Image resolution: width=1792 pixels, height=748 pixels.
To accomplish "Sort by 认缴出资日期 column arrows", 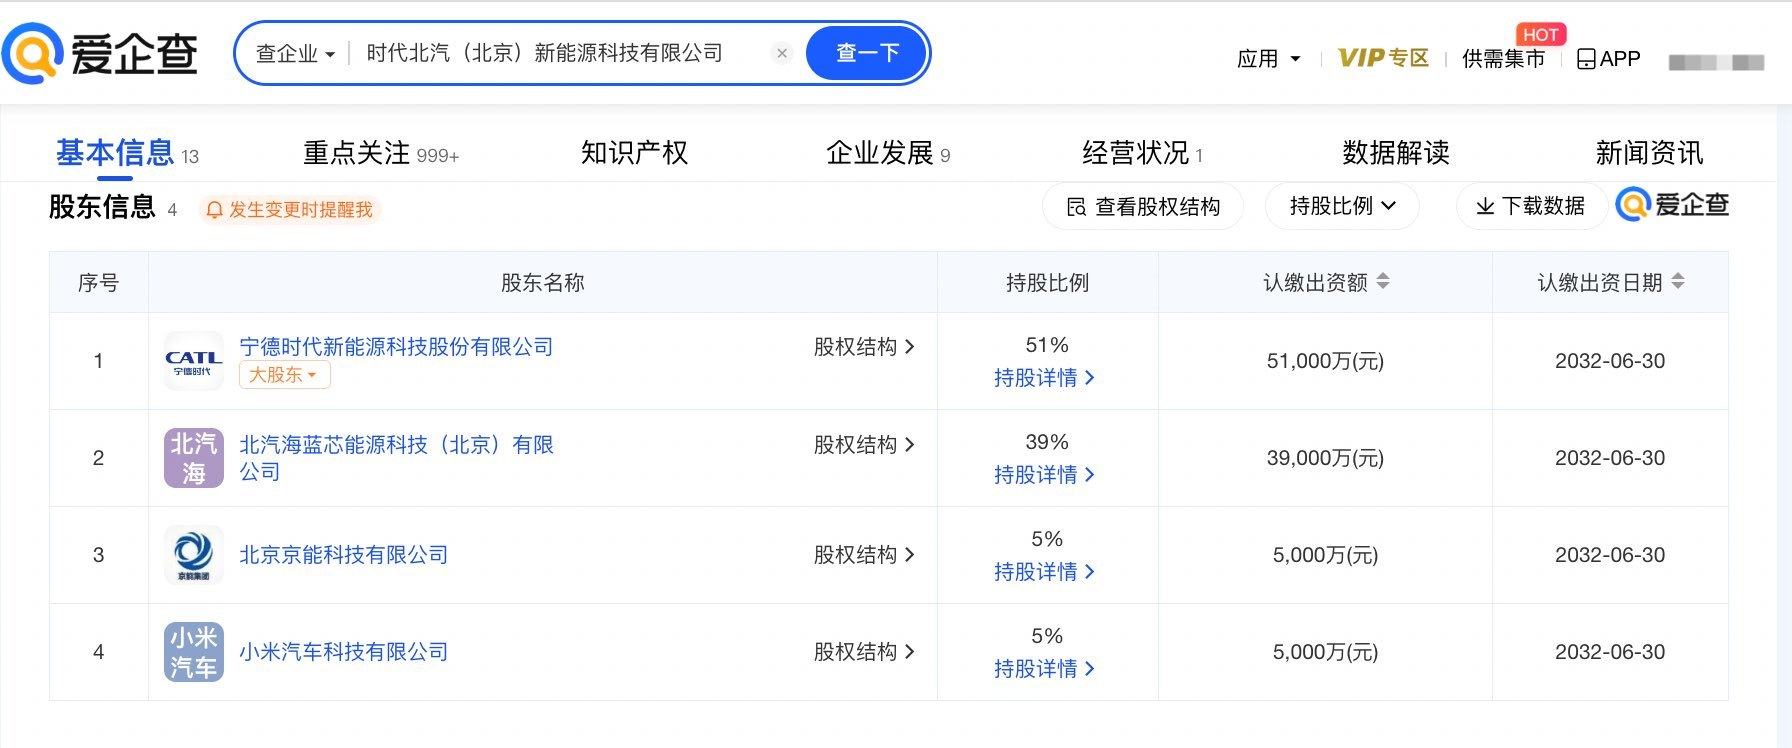I will pyautogui.click(x=1678, y=282).
